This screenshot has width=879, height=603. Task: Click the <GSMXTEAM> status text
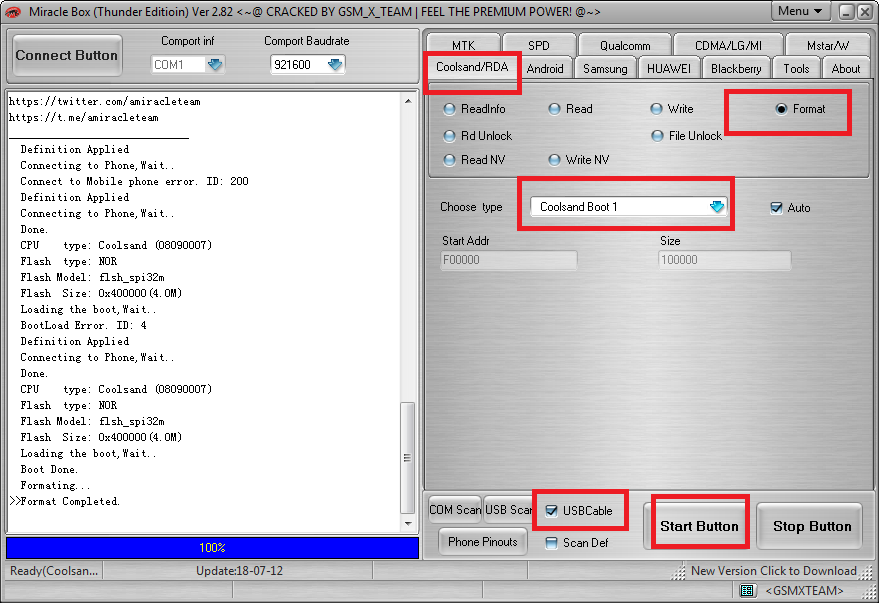pyautogui.click(x=804, y=590)
